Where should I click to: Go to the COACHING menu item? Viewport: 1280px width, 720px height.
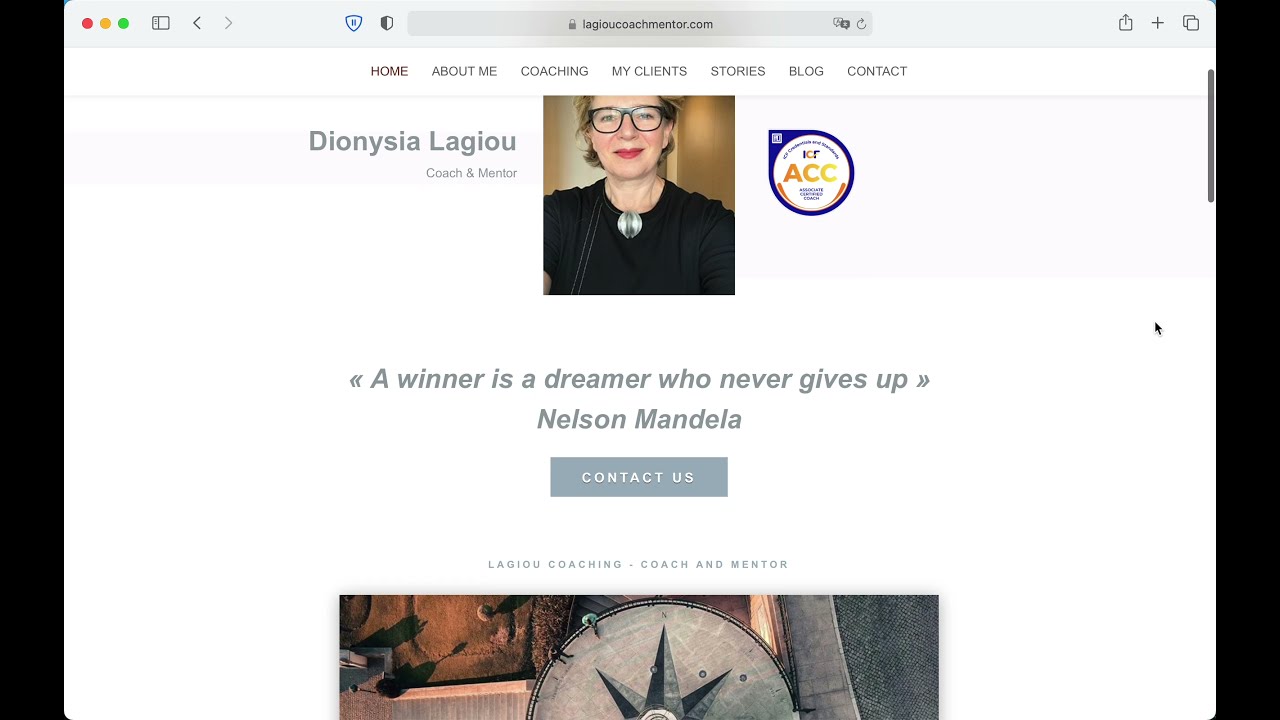click(554, 71)
